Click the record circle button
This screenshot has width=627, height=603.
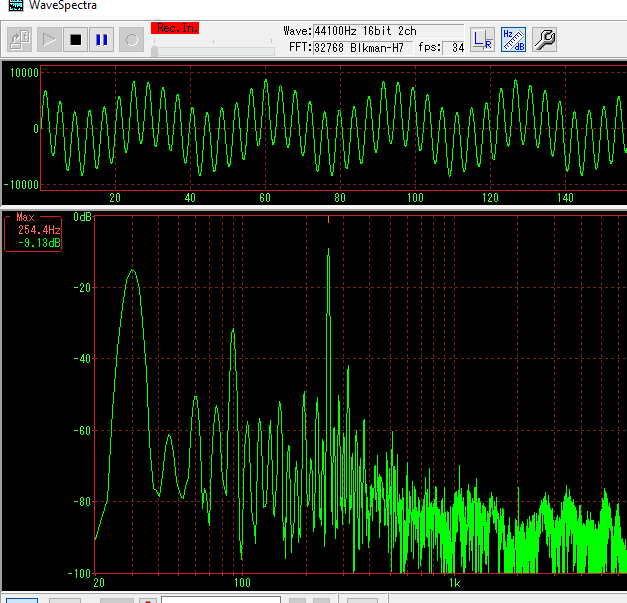tap(132, 40)
